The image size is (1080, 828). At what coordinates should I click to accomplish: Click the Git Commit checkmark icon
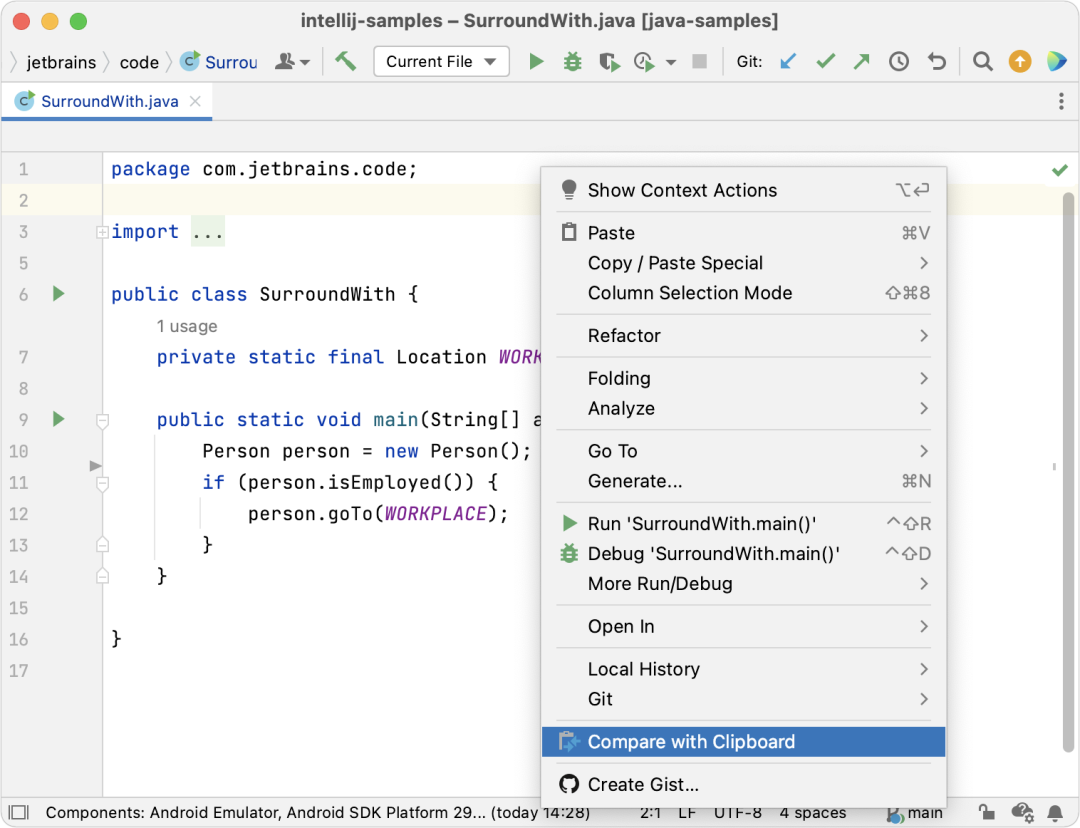tap(825, 61)
